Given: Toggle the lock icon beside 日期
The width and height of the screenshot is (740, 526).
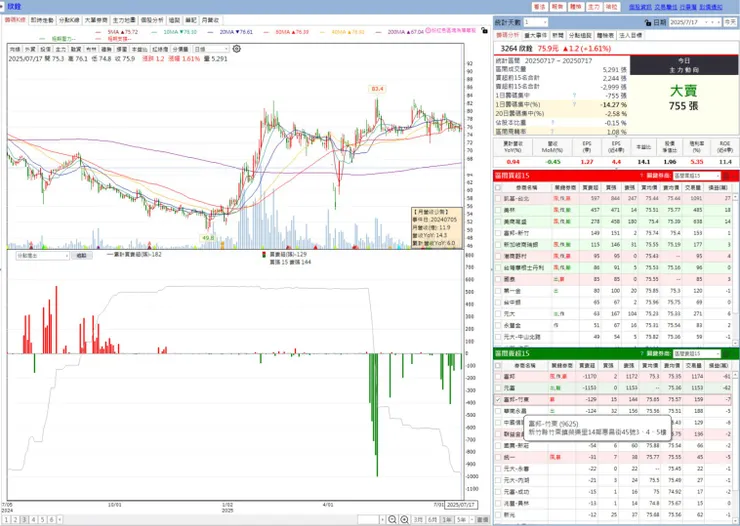Looking at the screenshot, I should [x=648, y=22].
